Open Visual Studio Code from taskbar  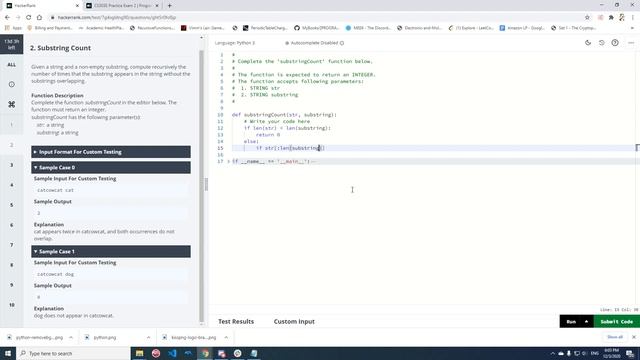click(172, 353)
